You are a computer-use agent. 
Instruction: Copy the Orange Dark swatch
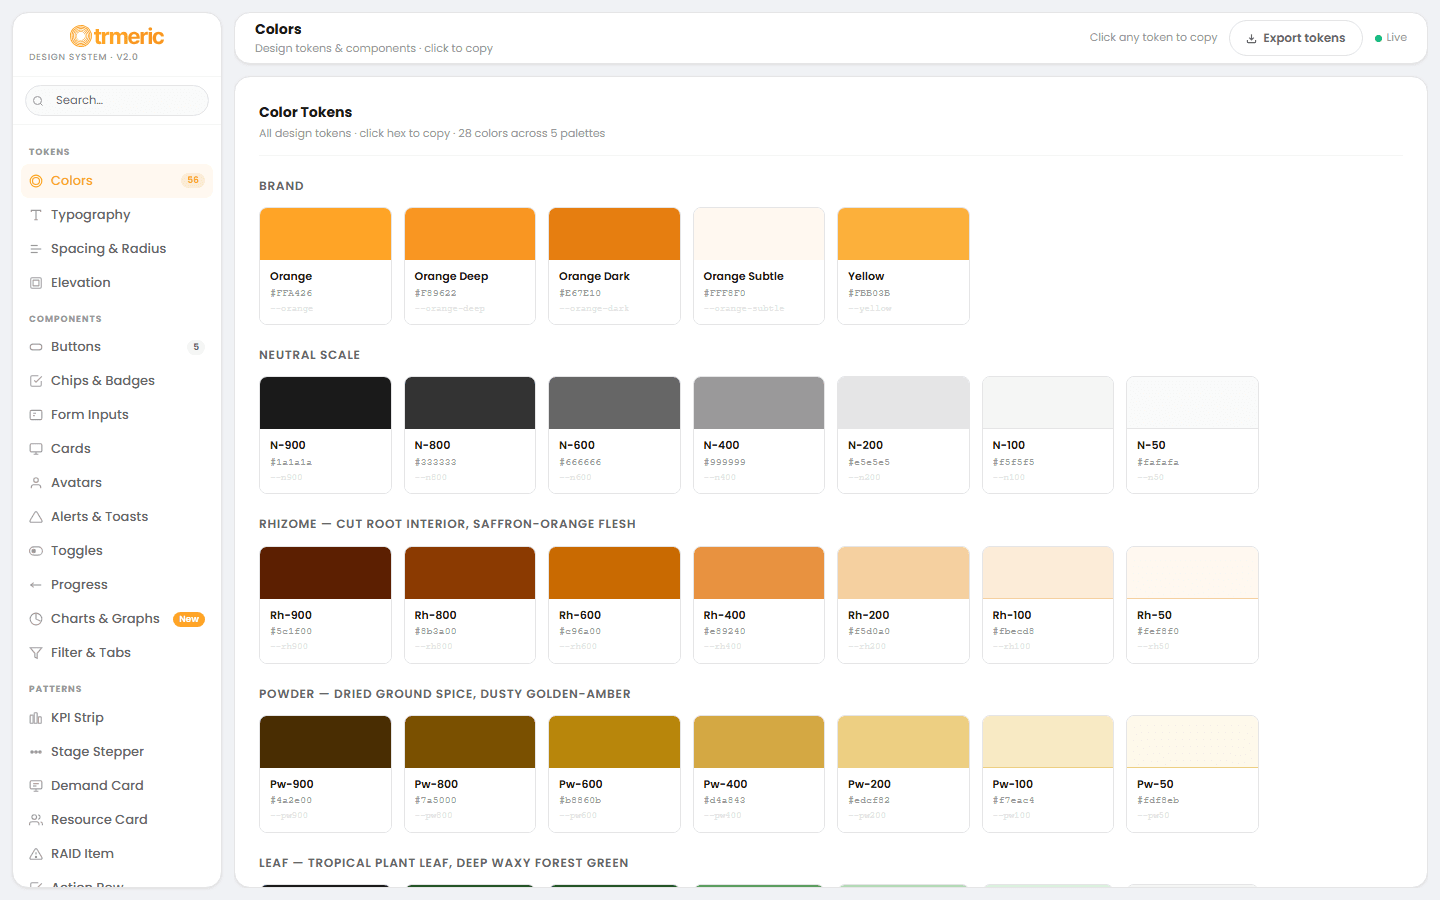click(x=614, y=266)
